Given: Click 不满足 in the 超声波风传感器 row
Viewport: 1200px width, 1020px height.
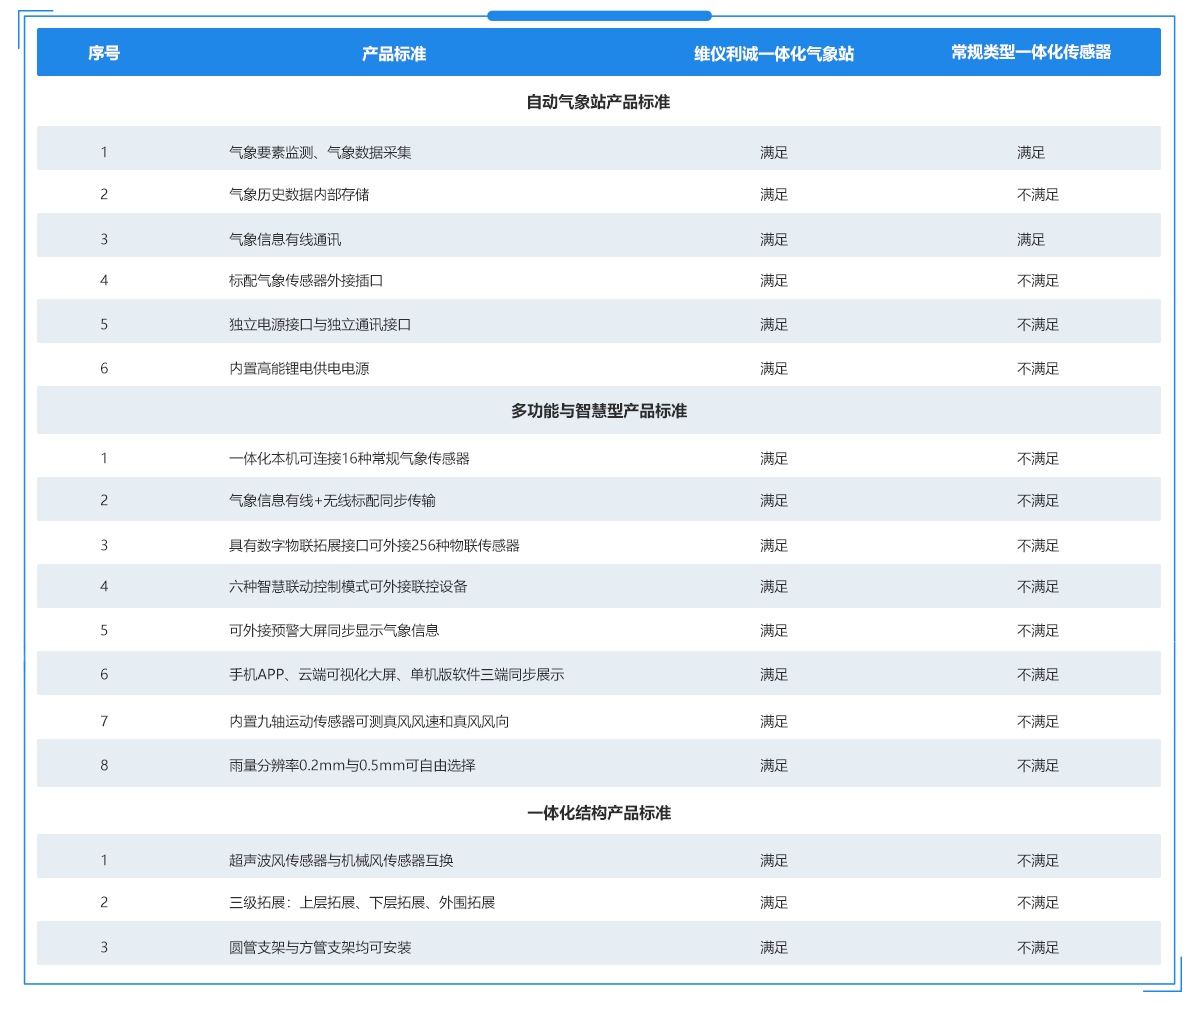Looking at the screenshot, I should pos(1038,860).
